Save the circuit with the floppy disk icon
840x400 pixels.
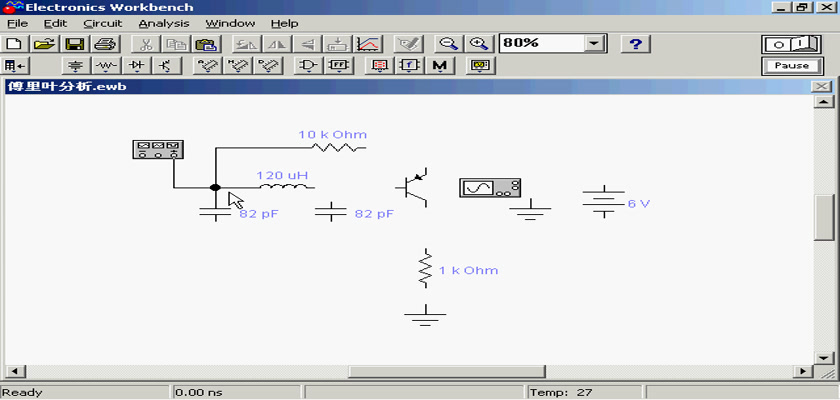(75, 44)
